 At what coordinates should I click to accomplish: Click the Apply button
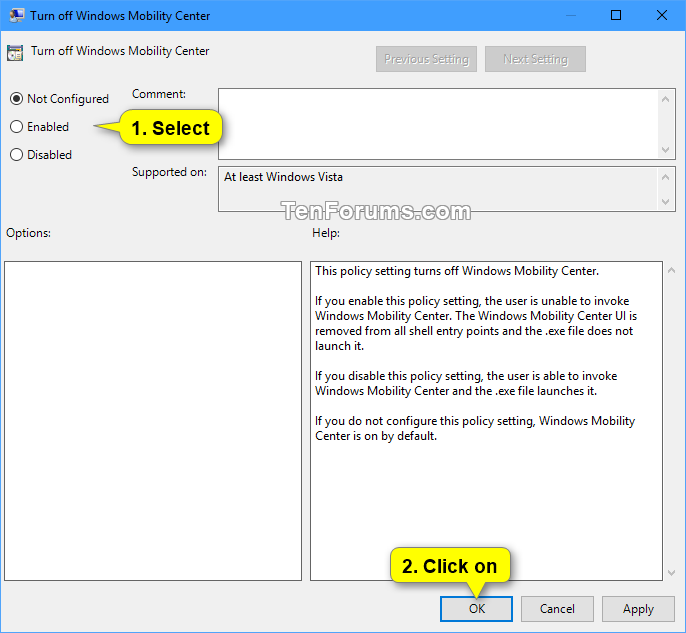pos(638,609)
